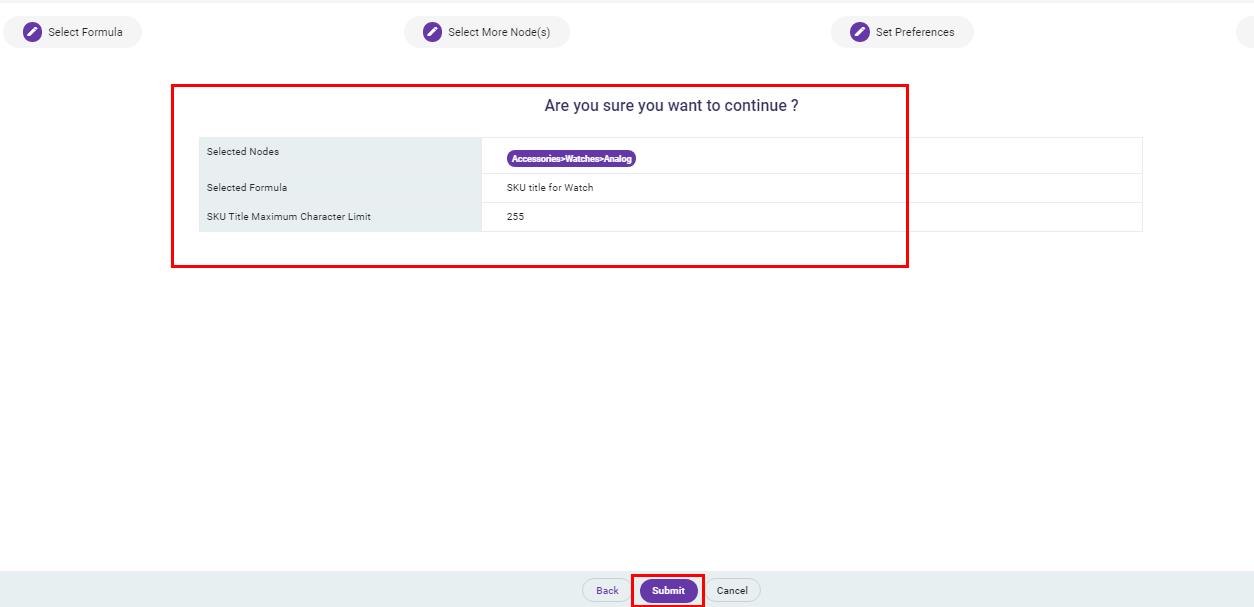
Task: Open the Set Preferences step
Action: tap(902, 32)
